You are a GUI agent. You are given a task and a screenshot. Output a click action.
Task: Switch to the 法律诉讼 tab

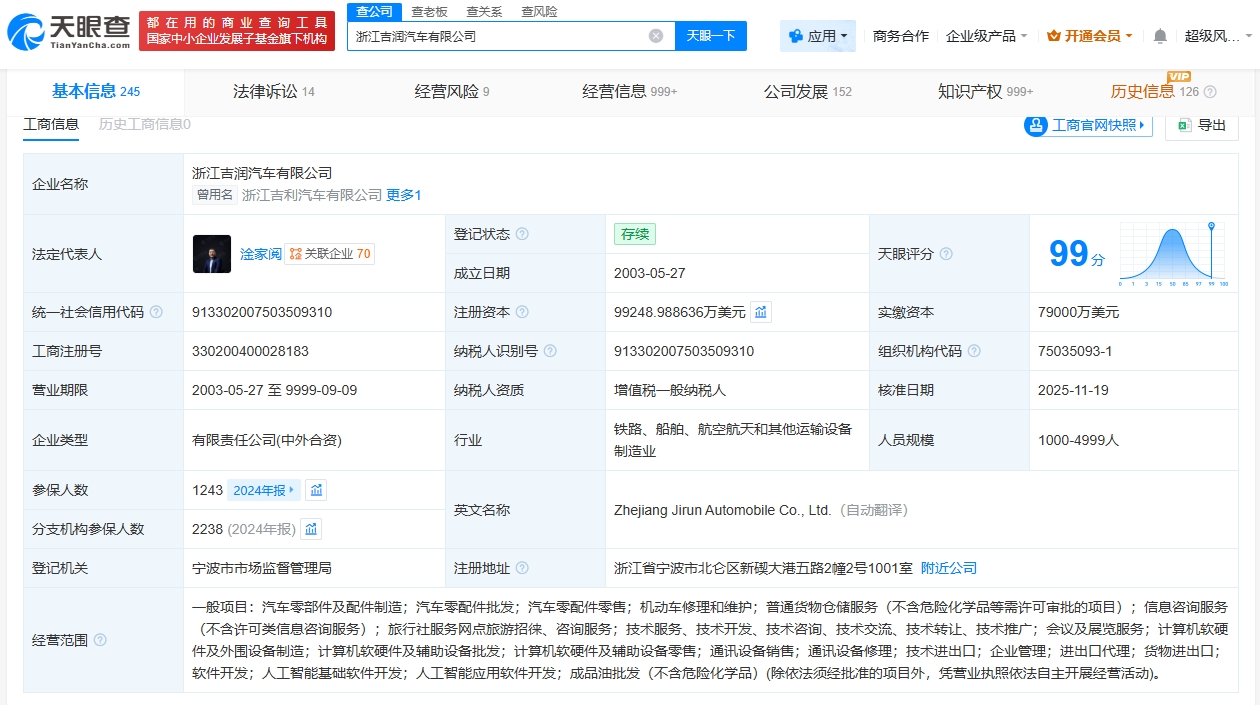coord(273,92)
